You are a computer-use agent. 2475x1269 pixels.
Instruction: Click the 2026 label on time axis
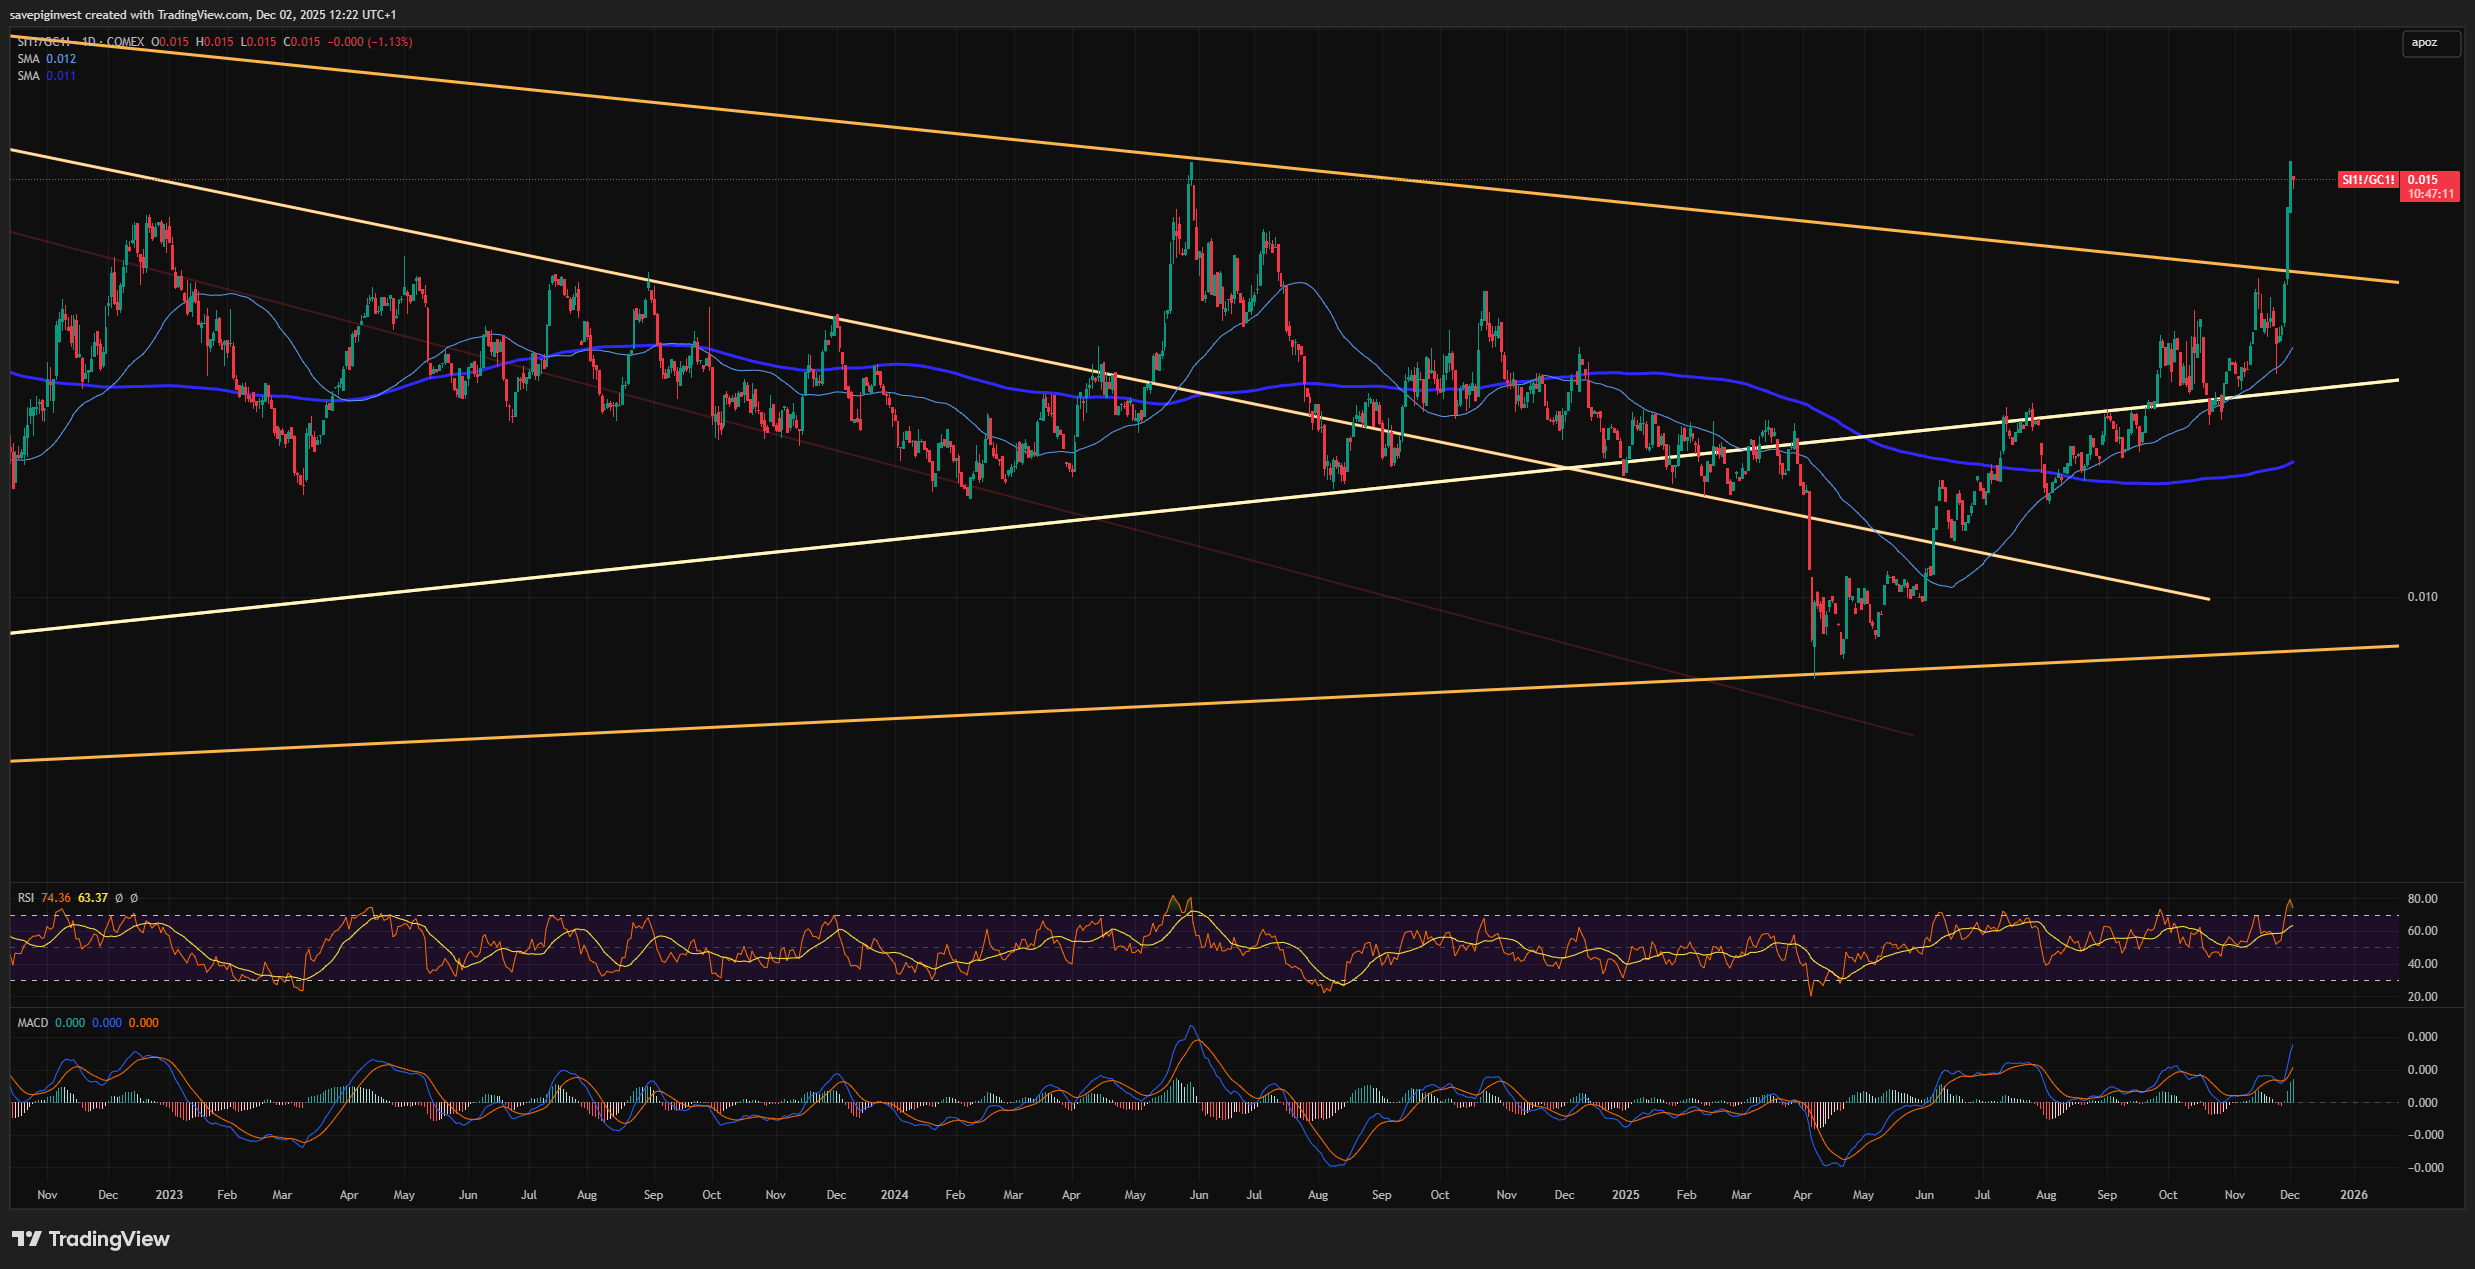pos(2354,1195)
